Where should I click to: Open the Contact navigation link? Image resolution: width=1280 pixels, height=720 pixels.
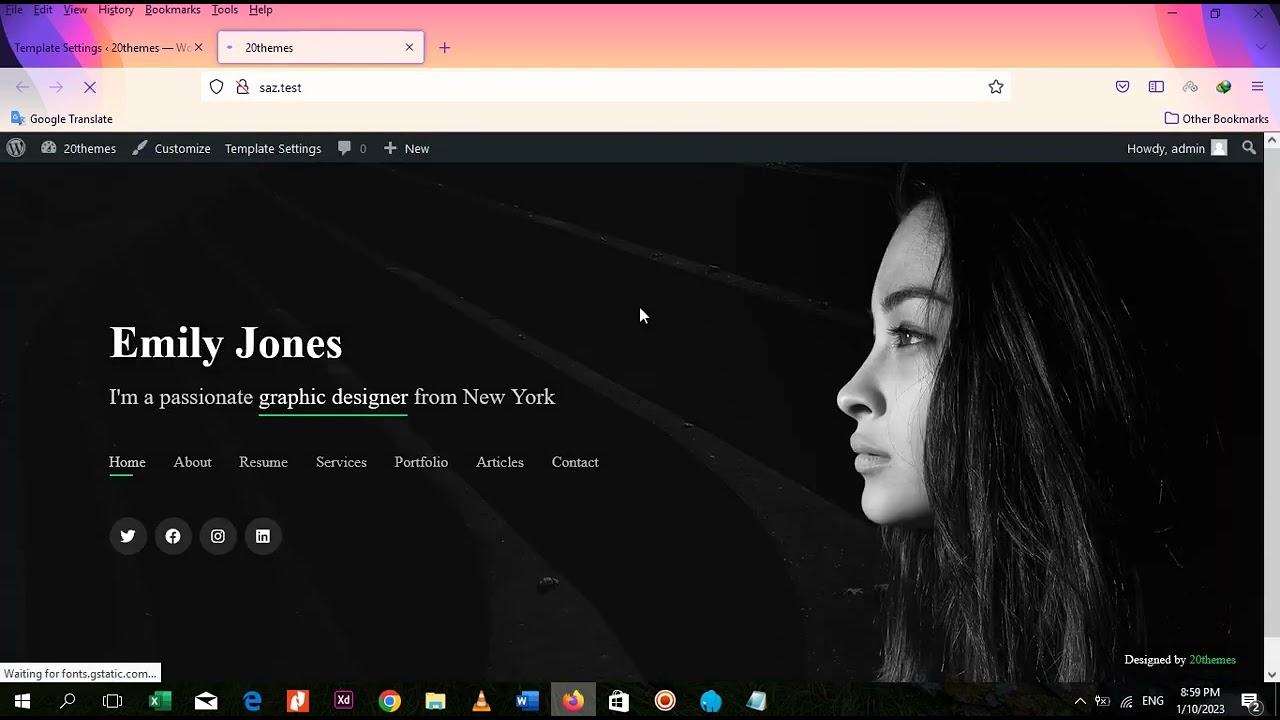coord(575,462)
